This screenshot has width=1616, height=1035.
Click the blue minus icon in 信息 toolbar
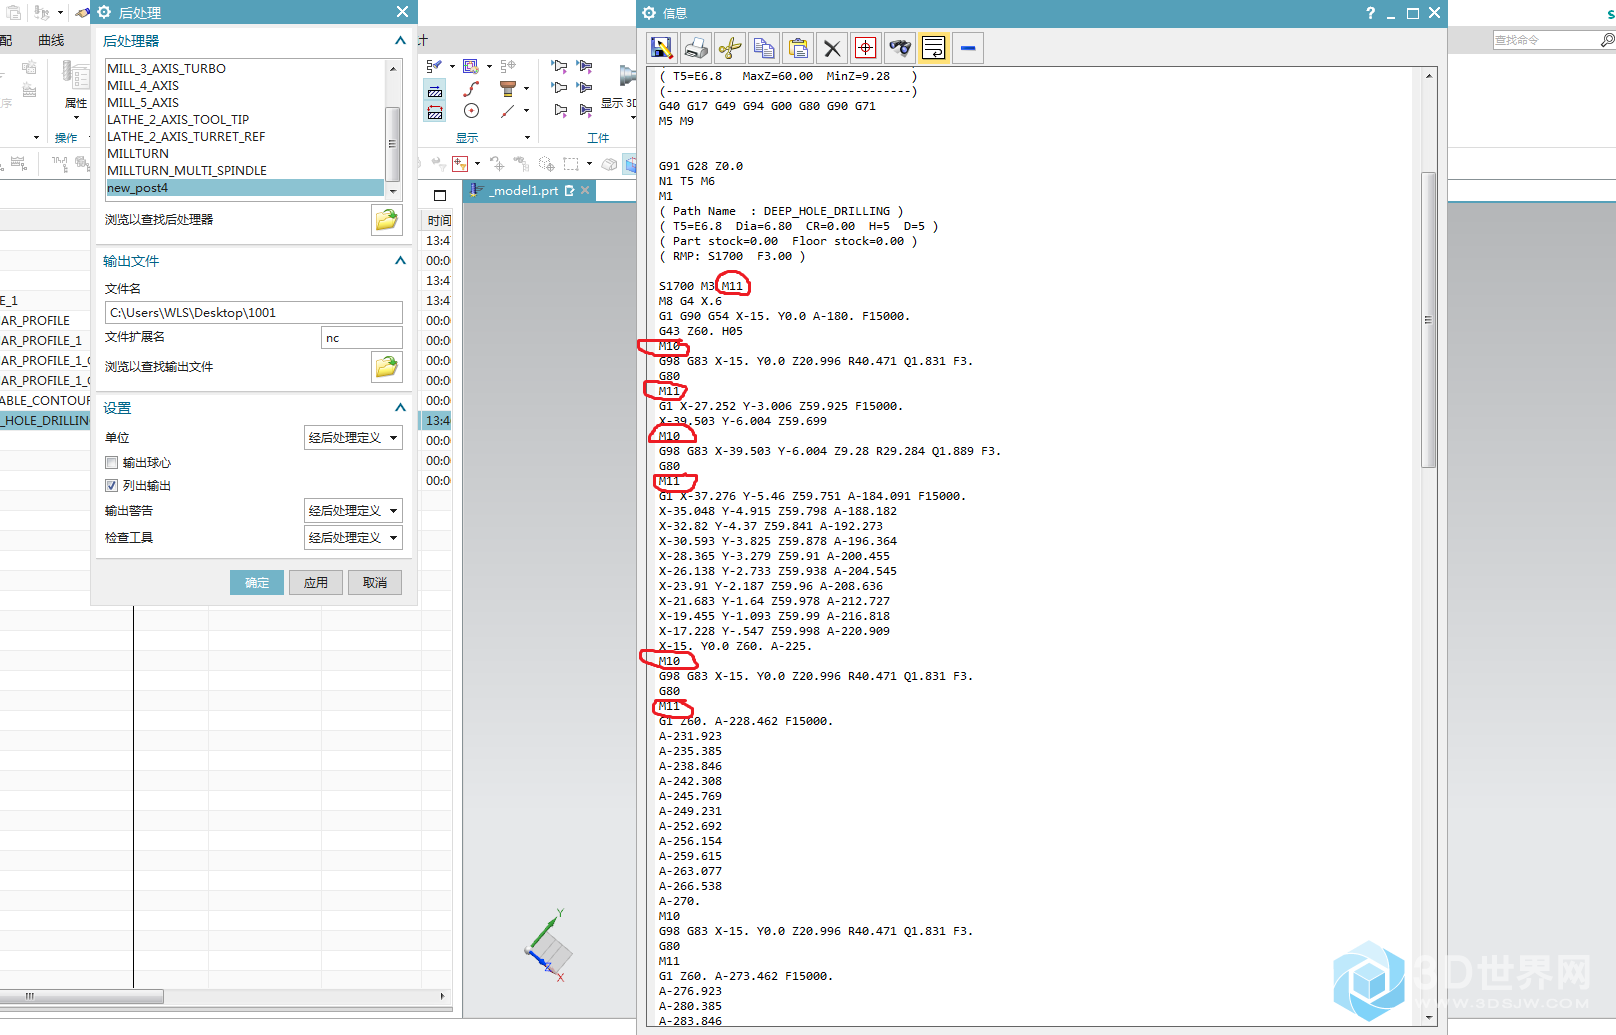pos(968,48)
